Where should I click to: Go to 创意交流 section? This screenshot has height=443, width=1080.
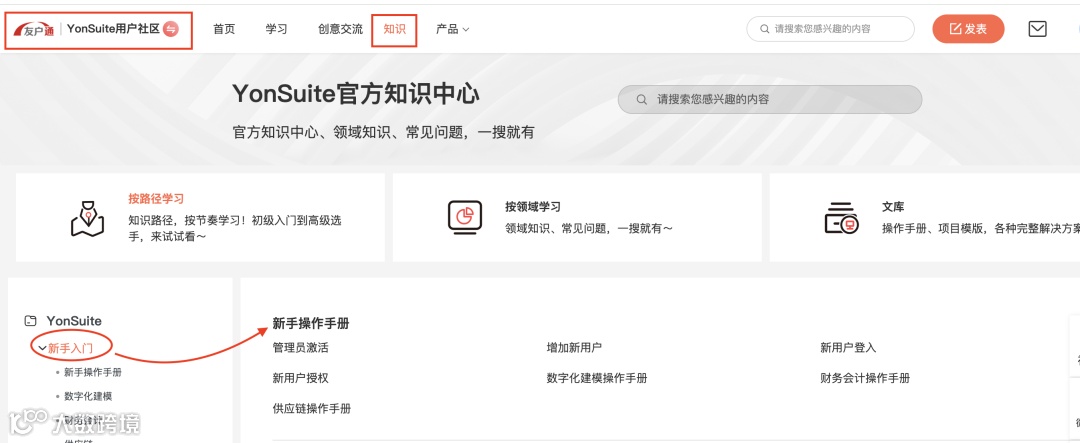point(340,29)
